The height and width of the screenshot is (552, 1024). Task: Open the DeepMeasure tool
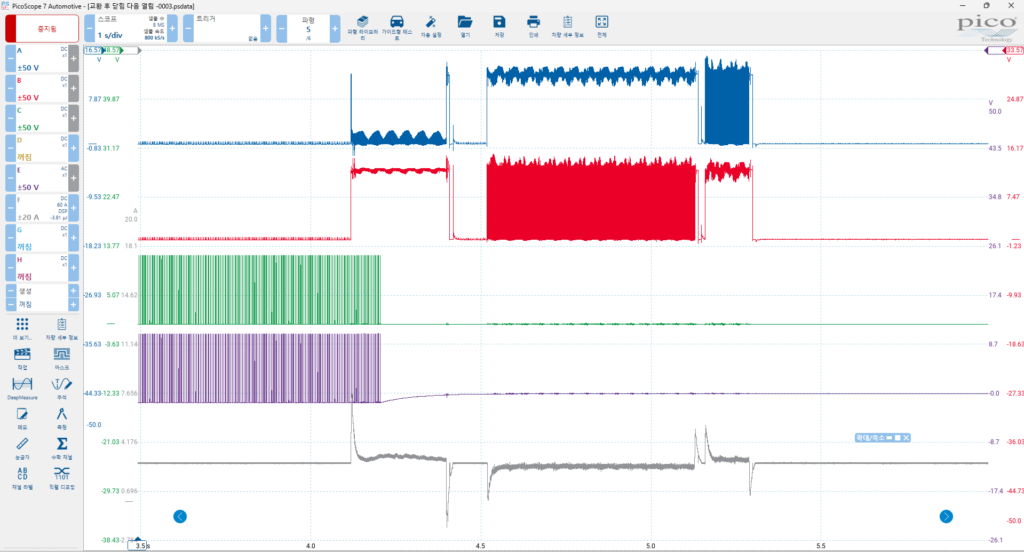click(x=22, y=386)
